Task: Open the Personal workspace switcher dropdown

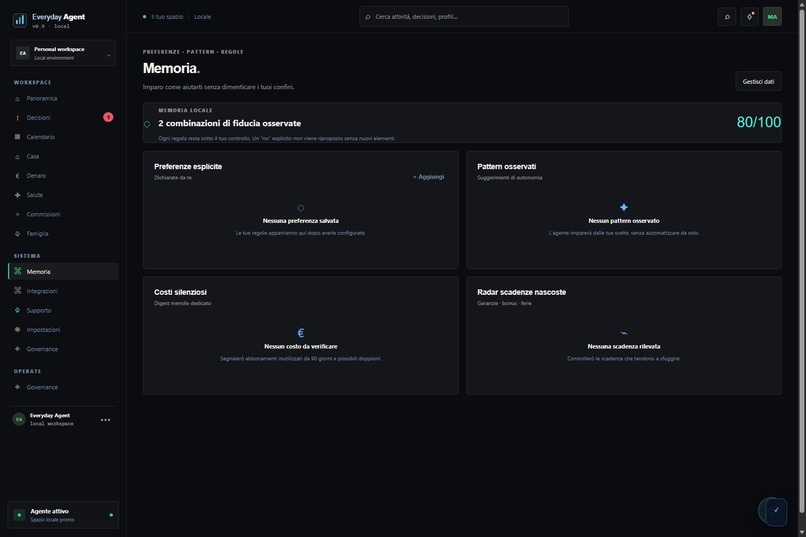Action: (x=63, y=53)
